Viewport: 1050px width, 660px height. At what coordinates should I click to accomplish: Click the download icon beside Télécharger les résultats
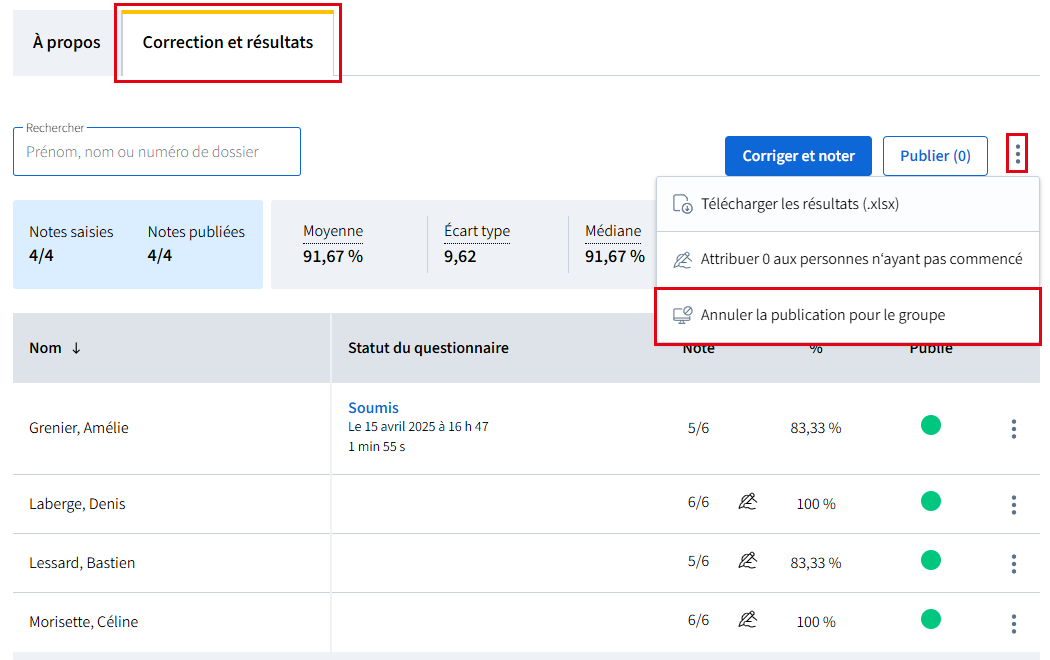pos(683,204)
